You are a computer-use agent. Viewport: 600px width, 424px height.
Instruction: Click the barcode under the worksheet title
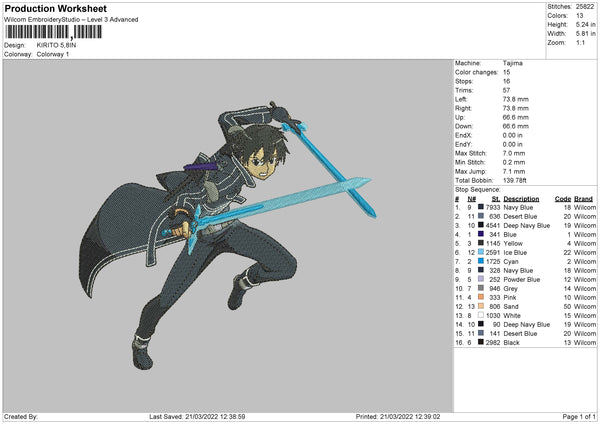click(54, 32)
